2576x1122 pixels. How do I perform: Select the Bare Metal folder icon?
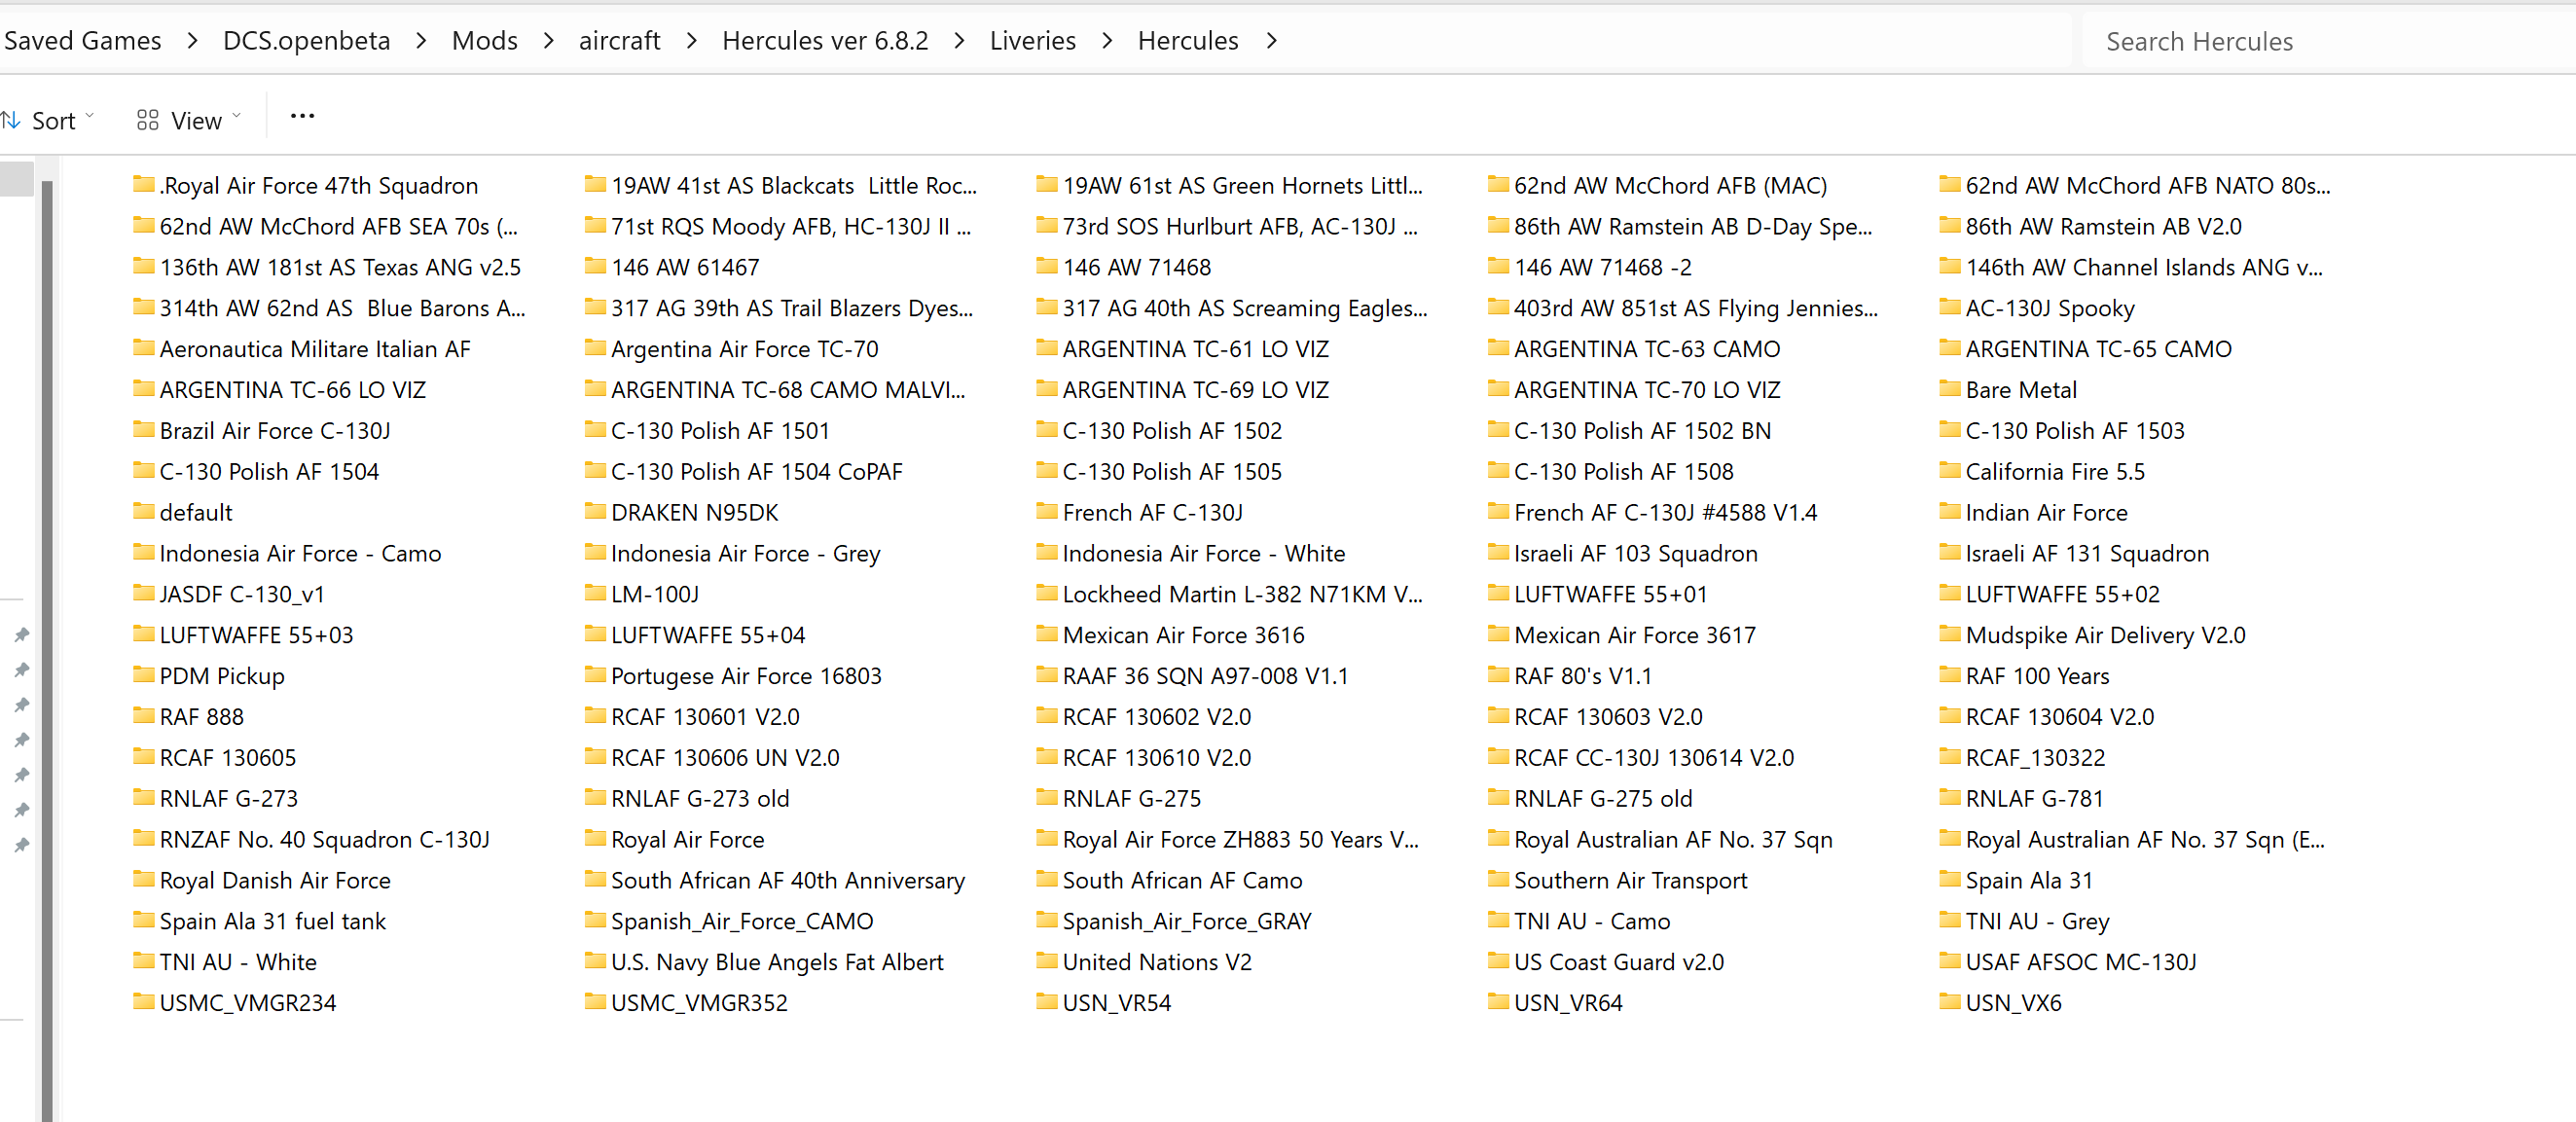pos(1950,389)
